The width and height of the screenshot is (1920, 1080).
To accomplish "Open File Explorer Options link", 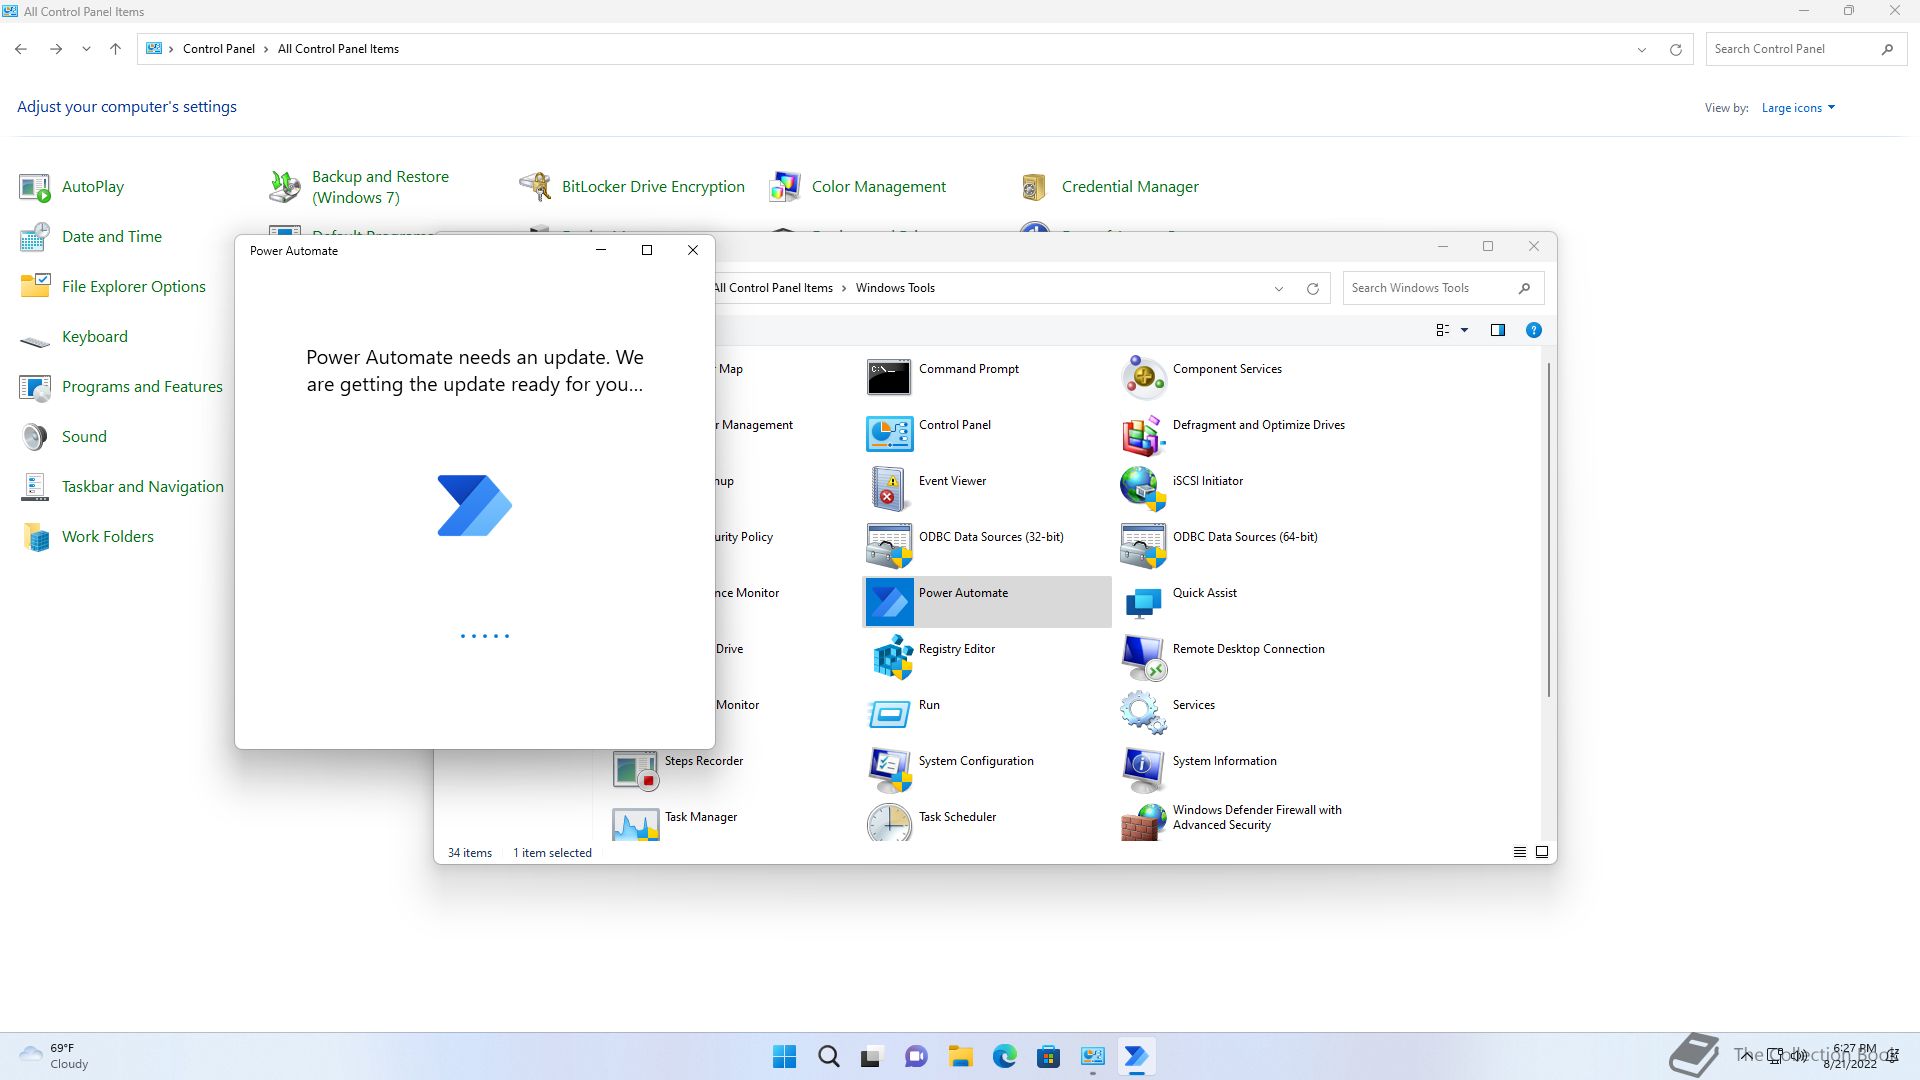I will pos(134,287).
